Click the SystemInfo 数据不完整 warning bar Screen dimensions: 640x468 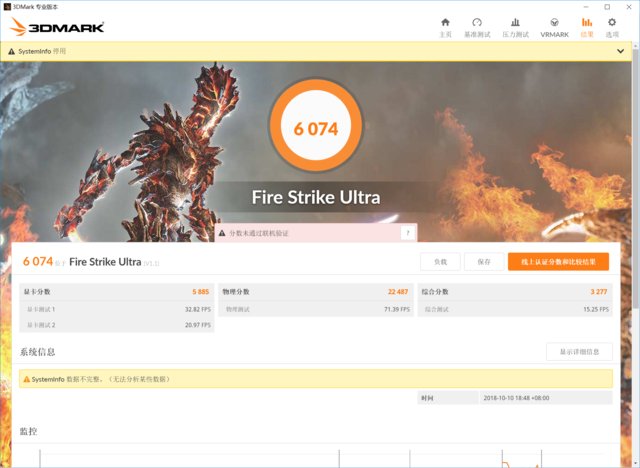coord(316,379)
